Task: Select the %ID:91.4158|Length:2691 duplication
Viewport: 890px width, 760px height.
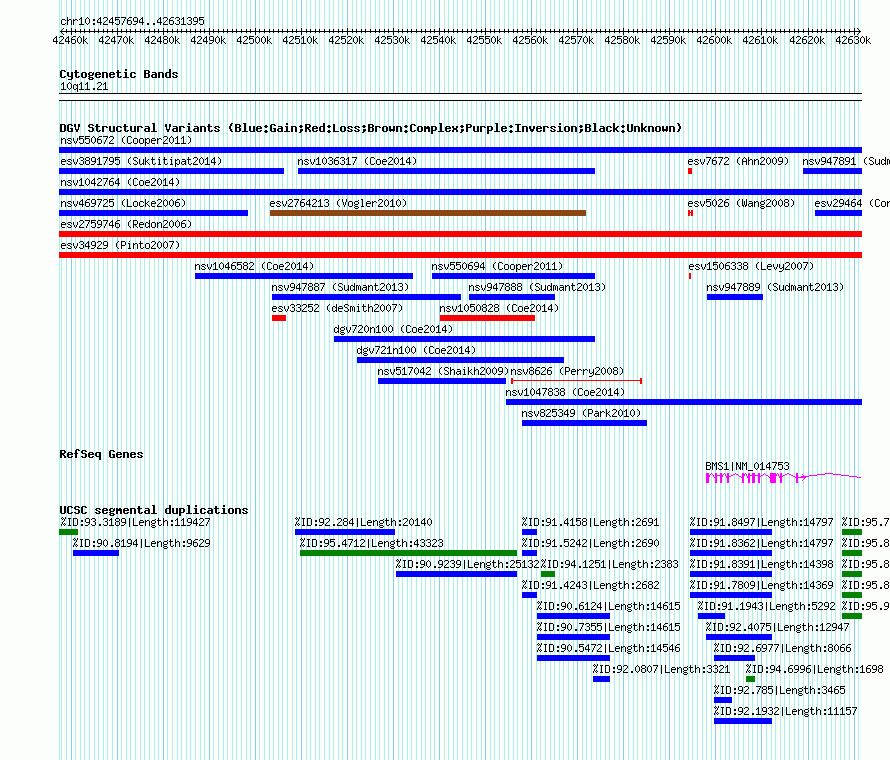Action: [529, 532]
